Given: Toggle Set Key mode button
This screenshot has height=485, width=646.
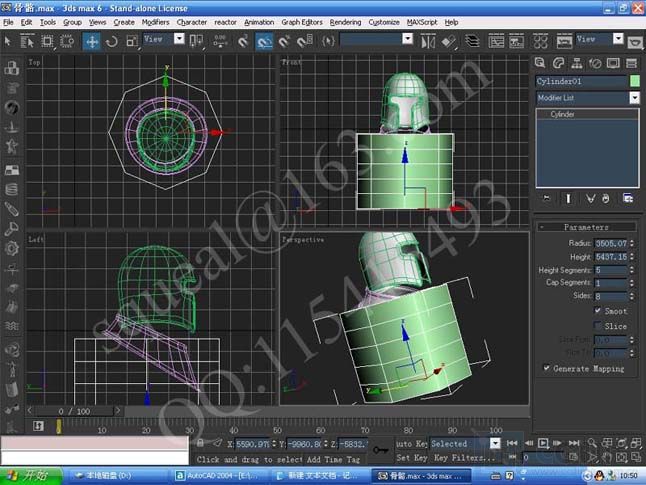Looking at the screenshot, I should [x=411, y=457].
